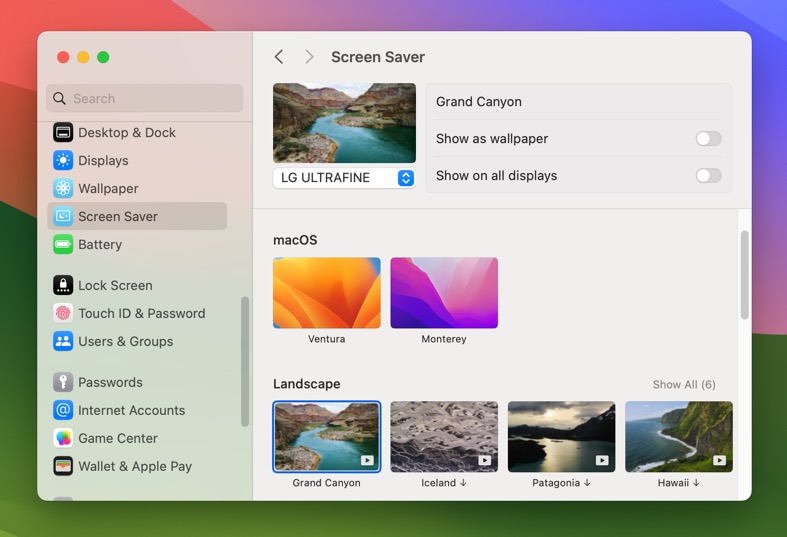Click play icon on Grand Canyon thumbnail
The width and height of the screenshot is (787, 537).
[x=367, y=460]
